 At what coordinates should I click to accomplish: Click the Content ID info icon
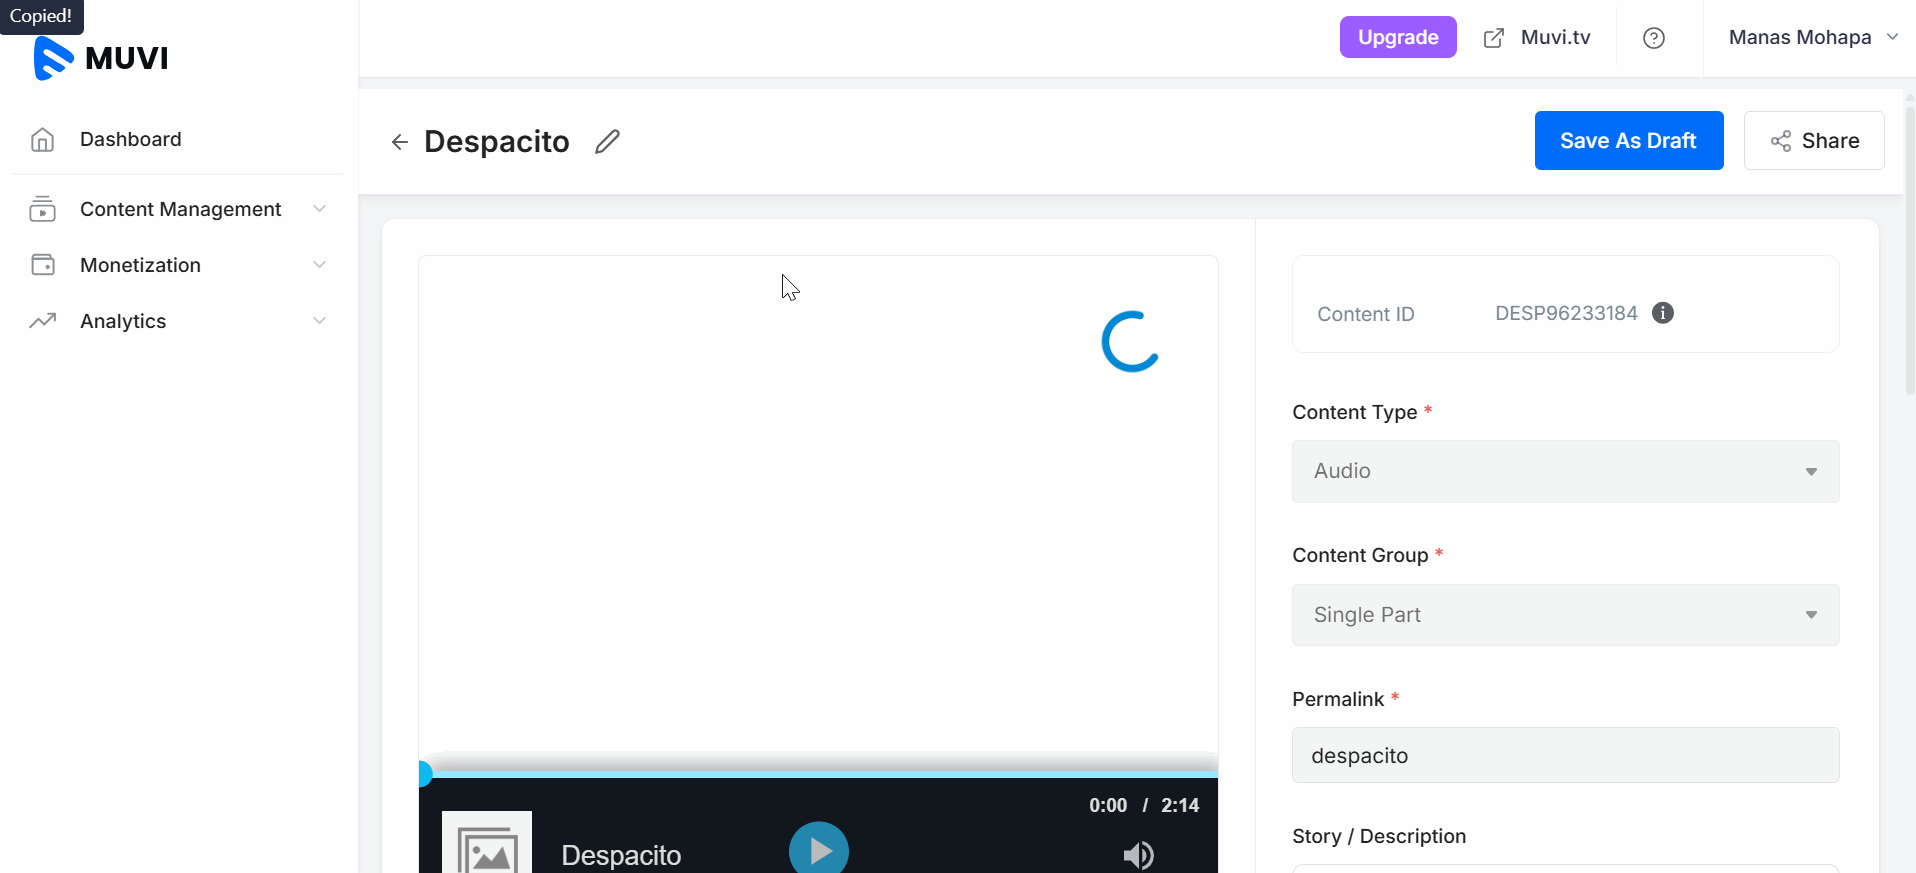coord(1662,313)
